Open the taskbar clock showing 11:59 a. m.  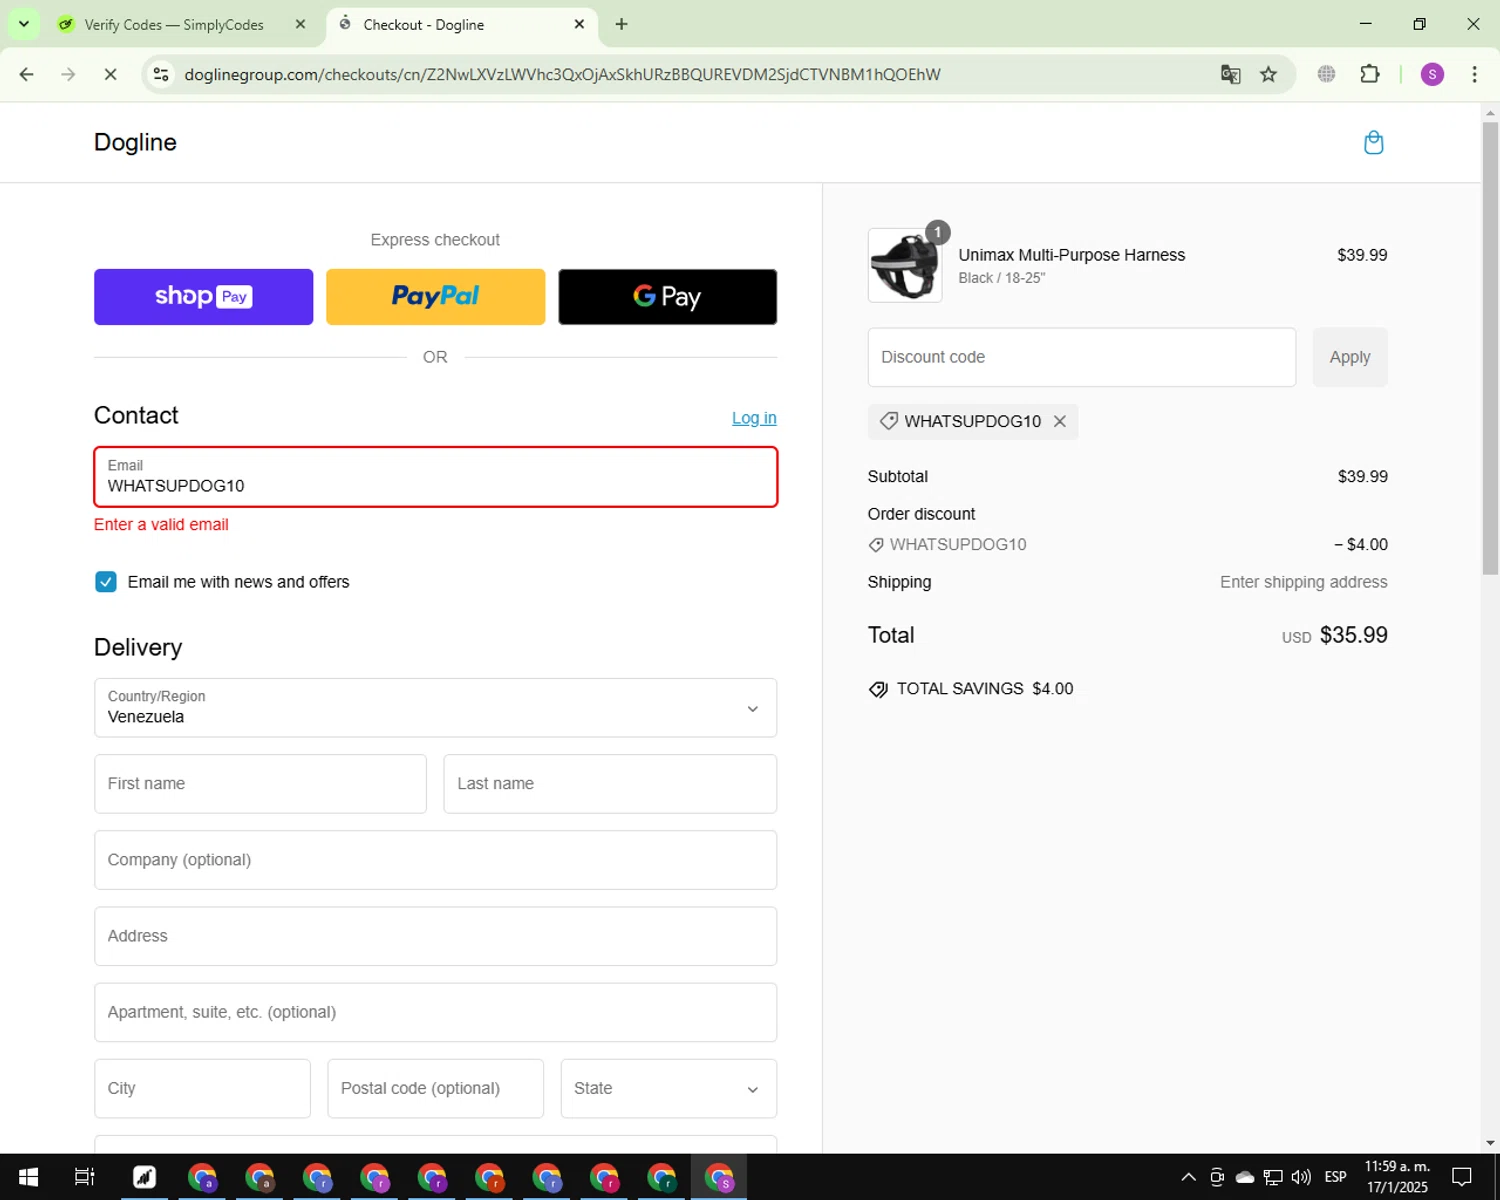1397,1177
